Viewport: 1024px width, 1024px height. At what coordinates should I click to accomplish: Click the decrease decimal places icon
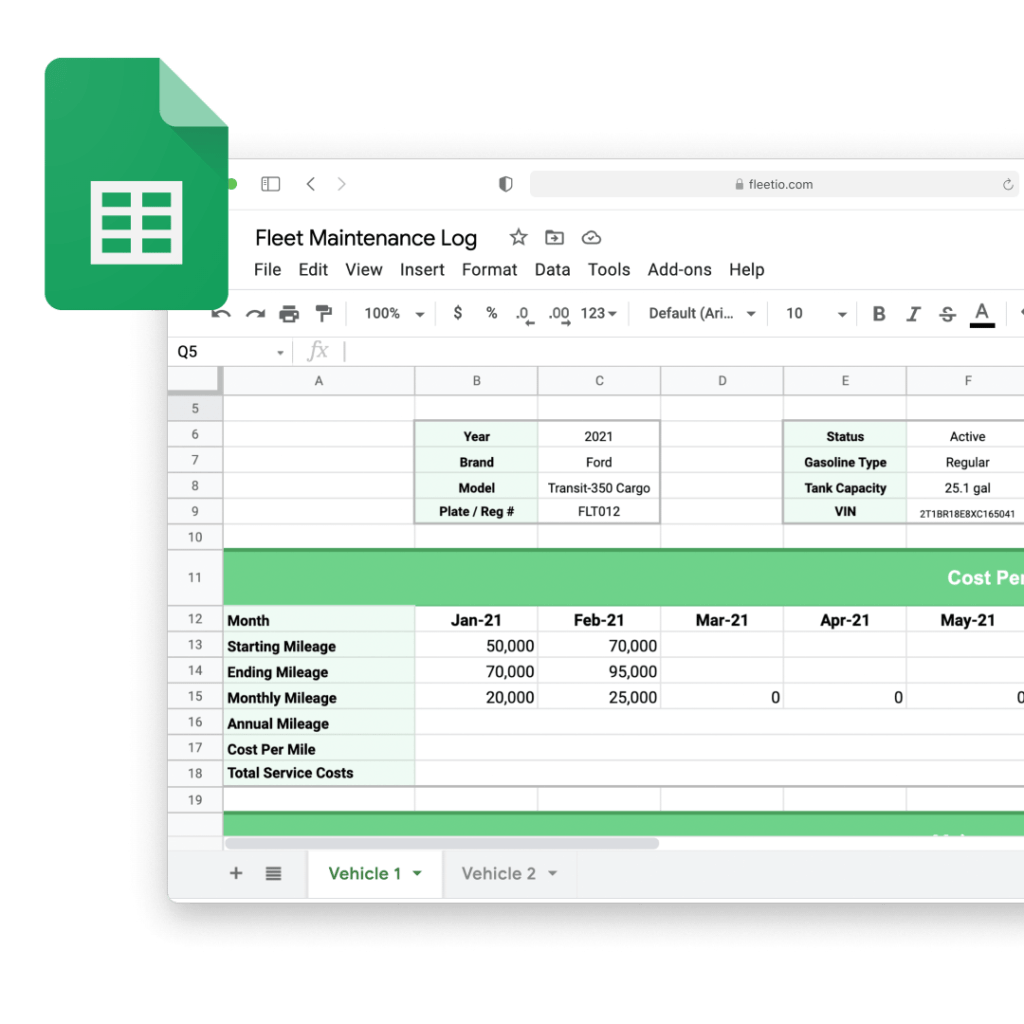(523, 313)
